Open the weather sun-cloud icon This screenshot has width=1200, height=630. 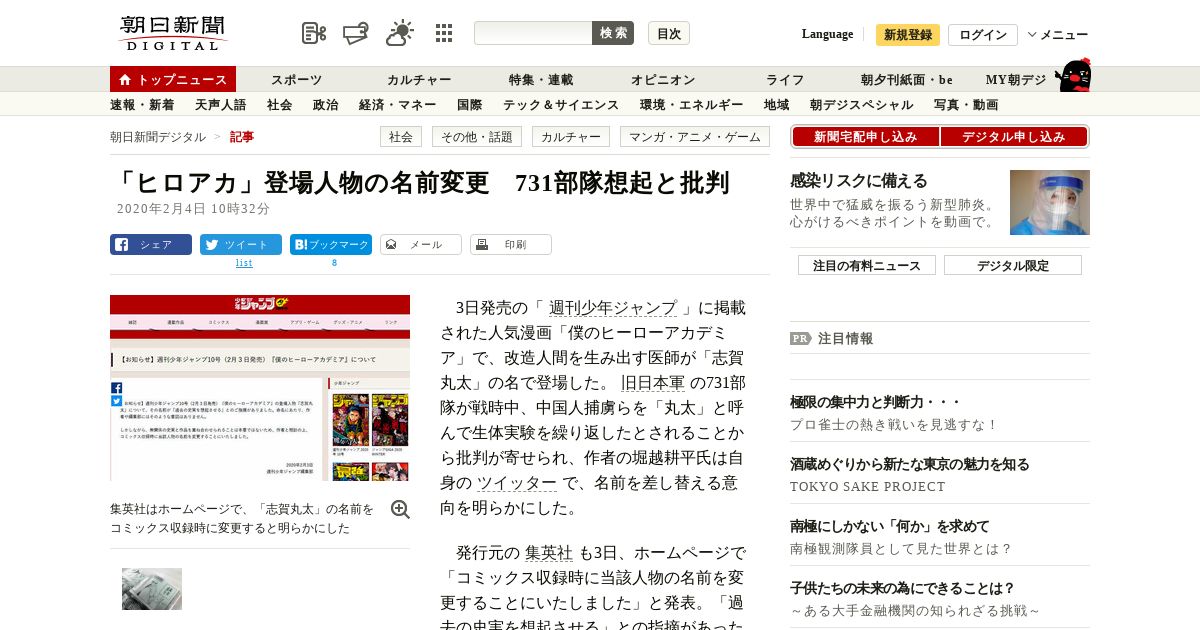[x=400, y=33]
